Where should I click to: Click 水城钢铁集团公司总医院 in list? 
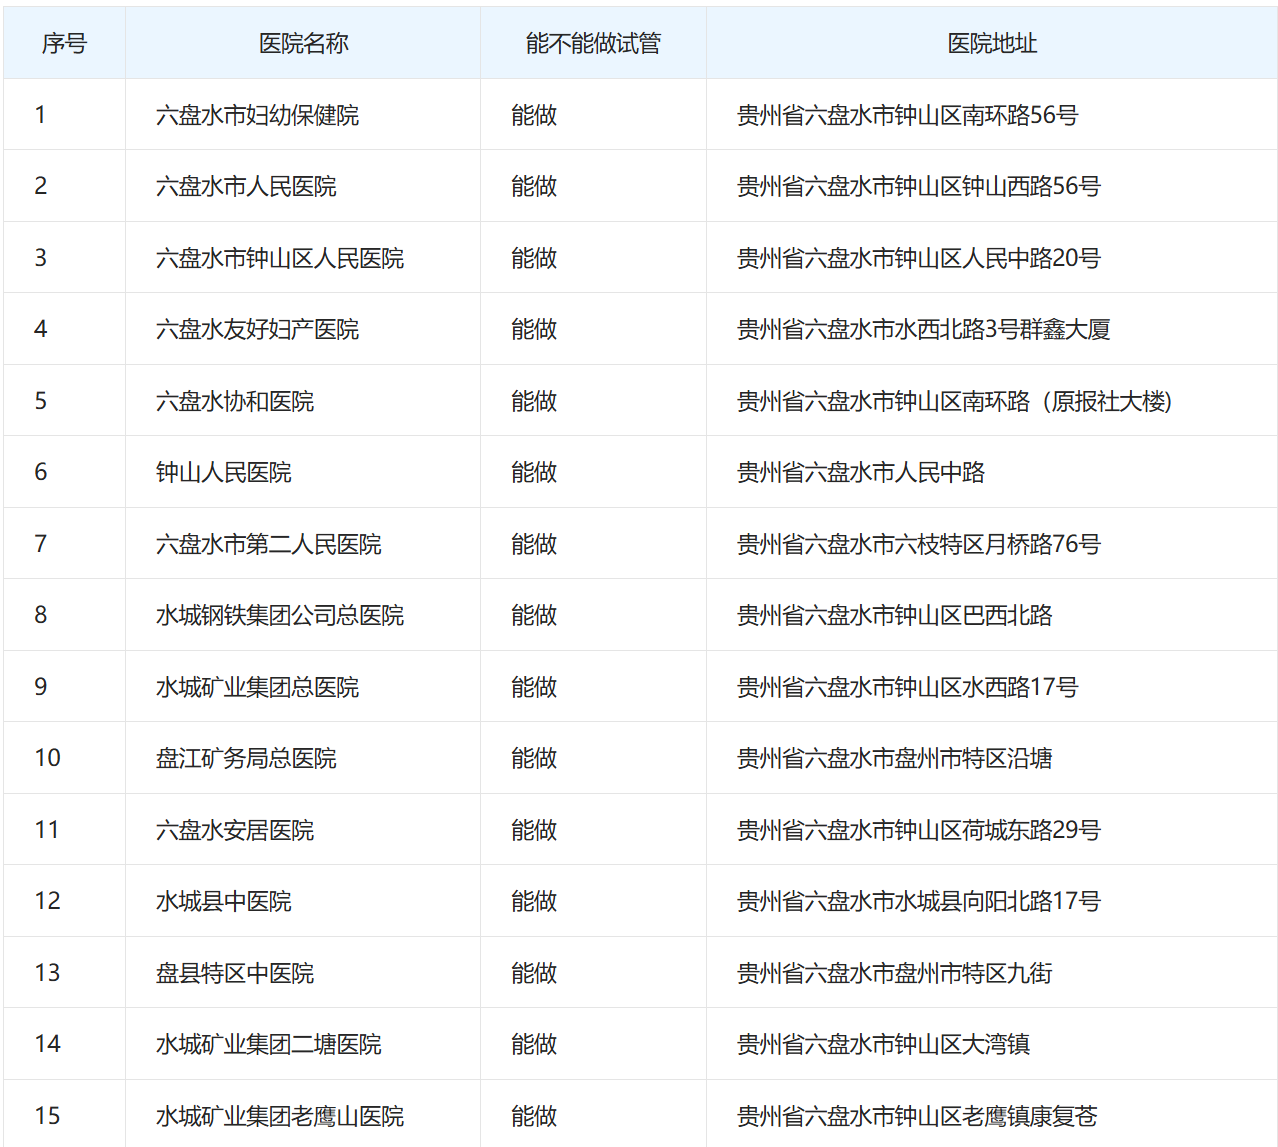pyautogui.click(x=280, y=615)
